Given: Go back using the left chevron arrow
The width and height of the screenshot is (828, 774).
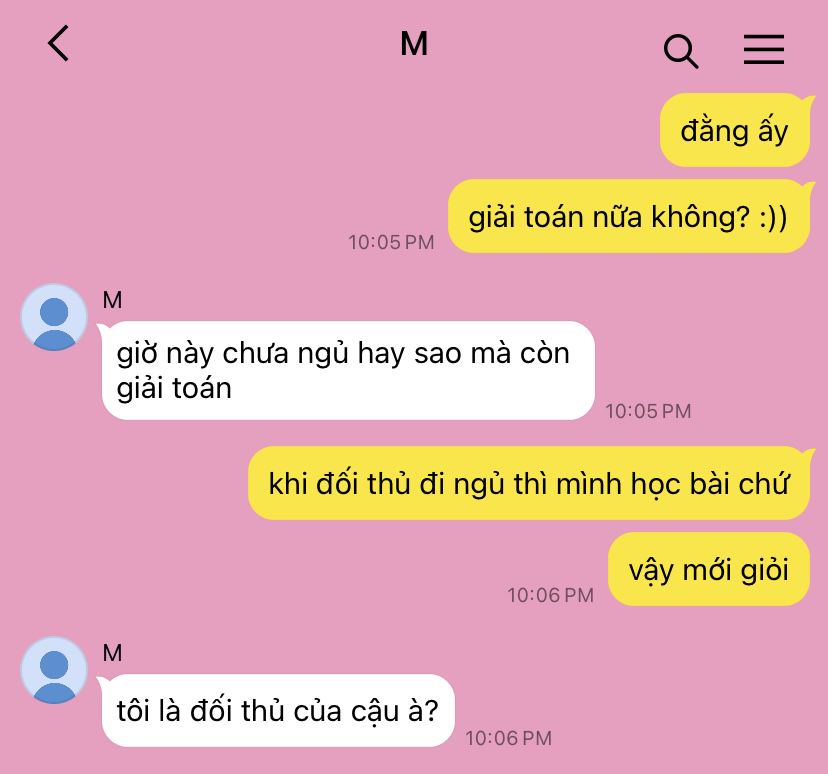Looking at the screenshot, I should (x=59, y=43).
